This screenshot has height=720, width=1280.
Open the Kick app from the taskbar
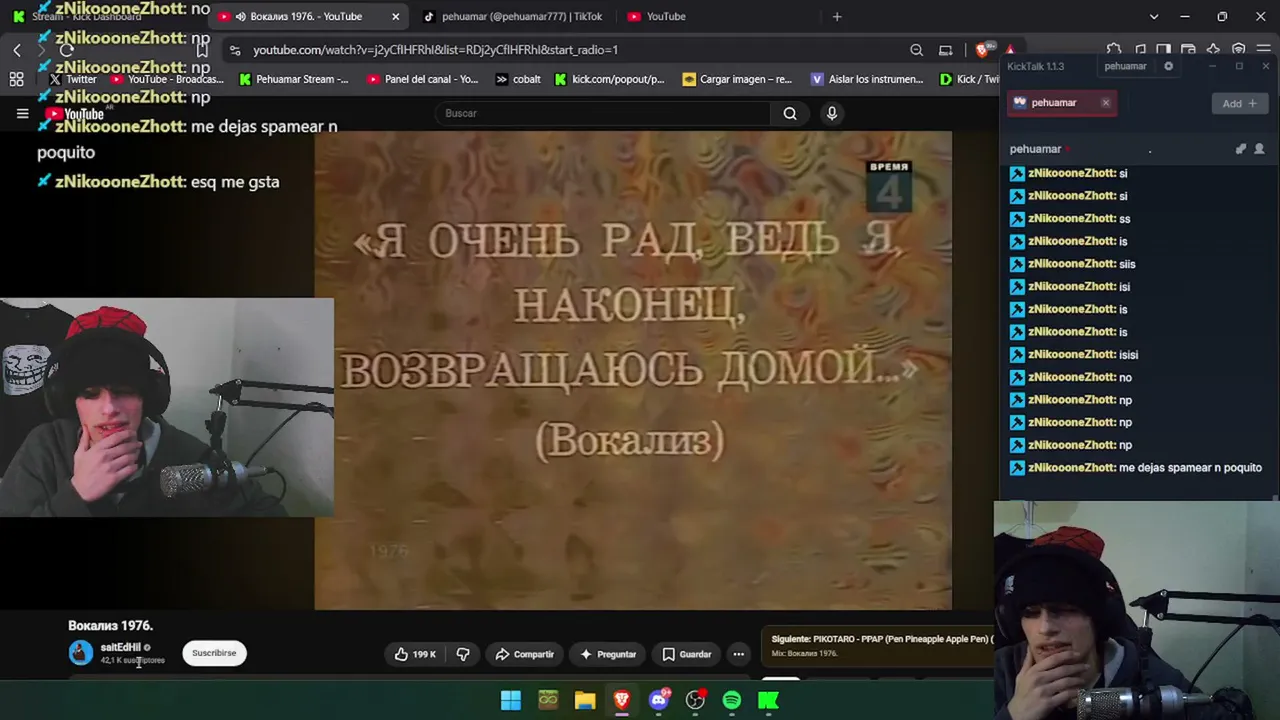(x=769, y=700)
